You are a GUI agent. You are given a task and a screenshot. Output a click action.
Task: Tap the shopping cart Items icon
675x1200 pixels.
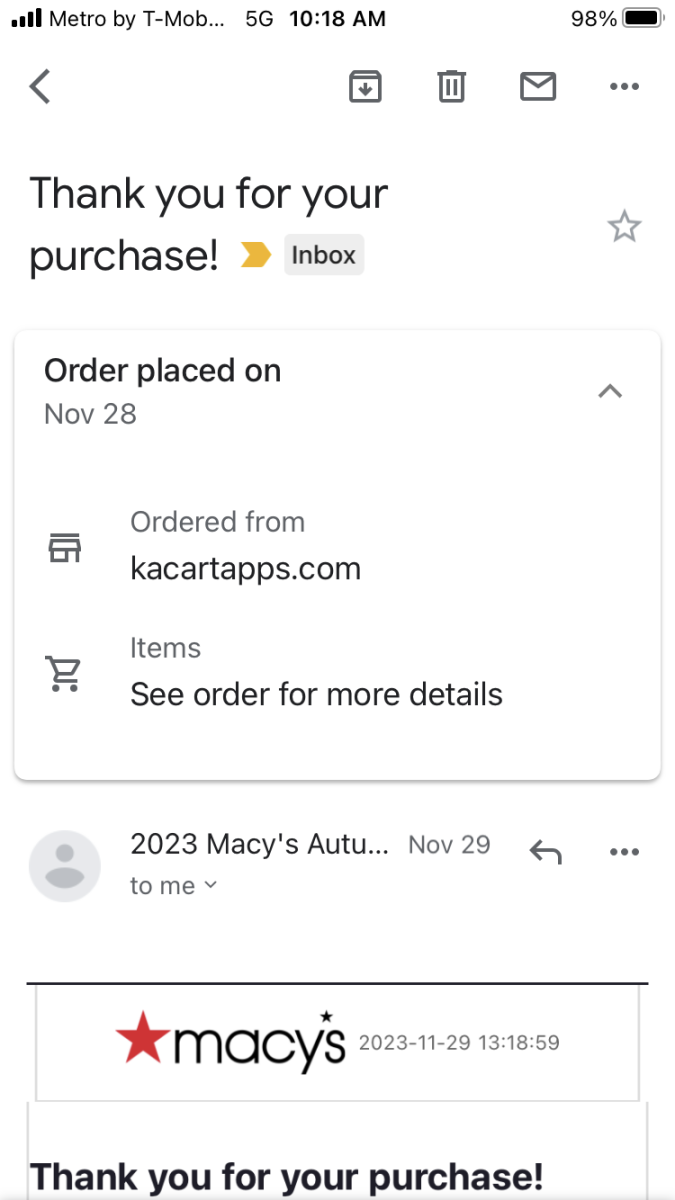pos(65,673)
